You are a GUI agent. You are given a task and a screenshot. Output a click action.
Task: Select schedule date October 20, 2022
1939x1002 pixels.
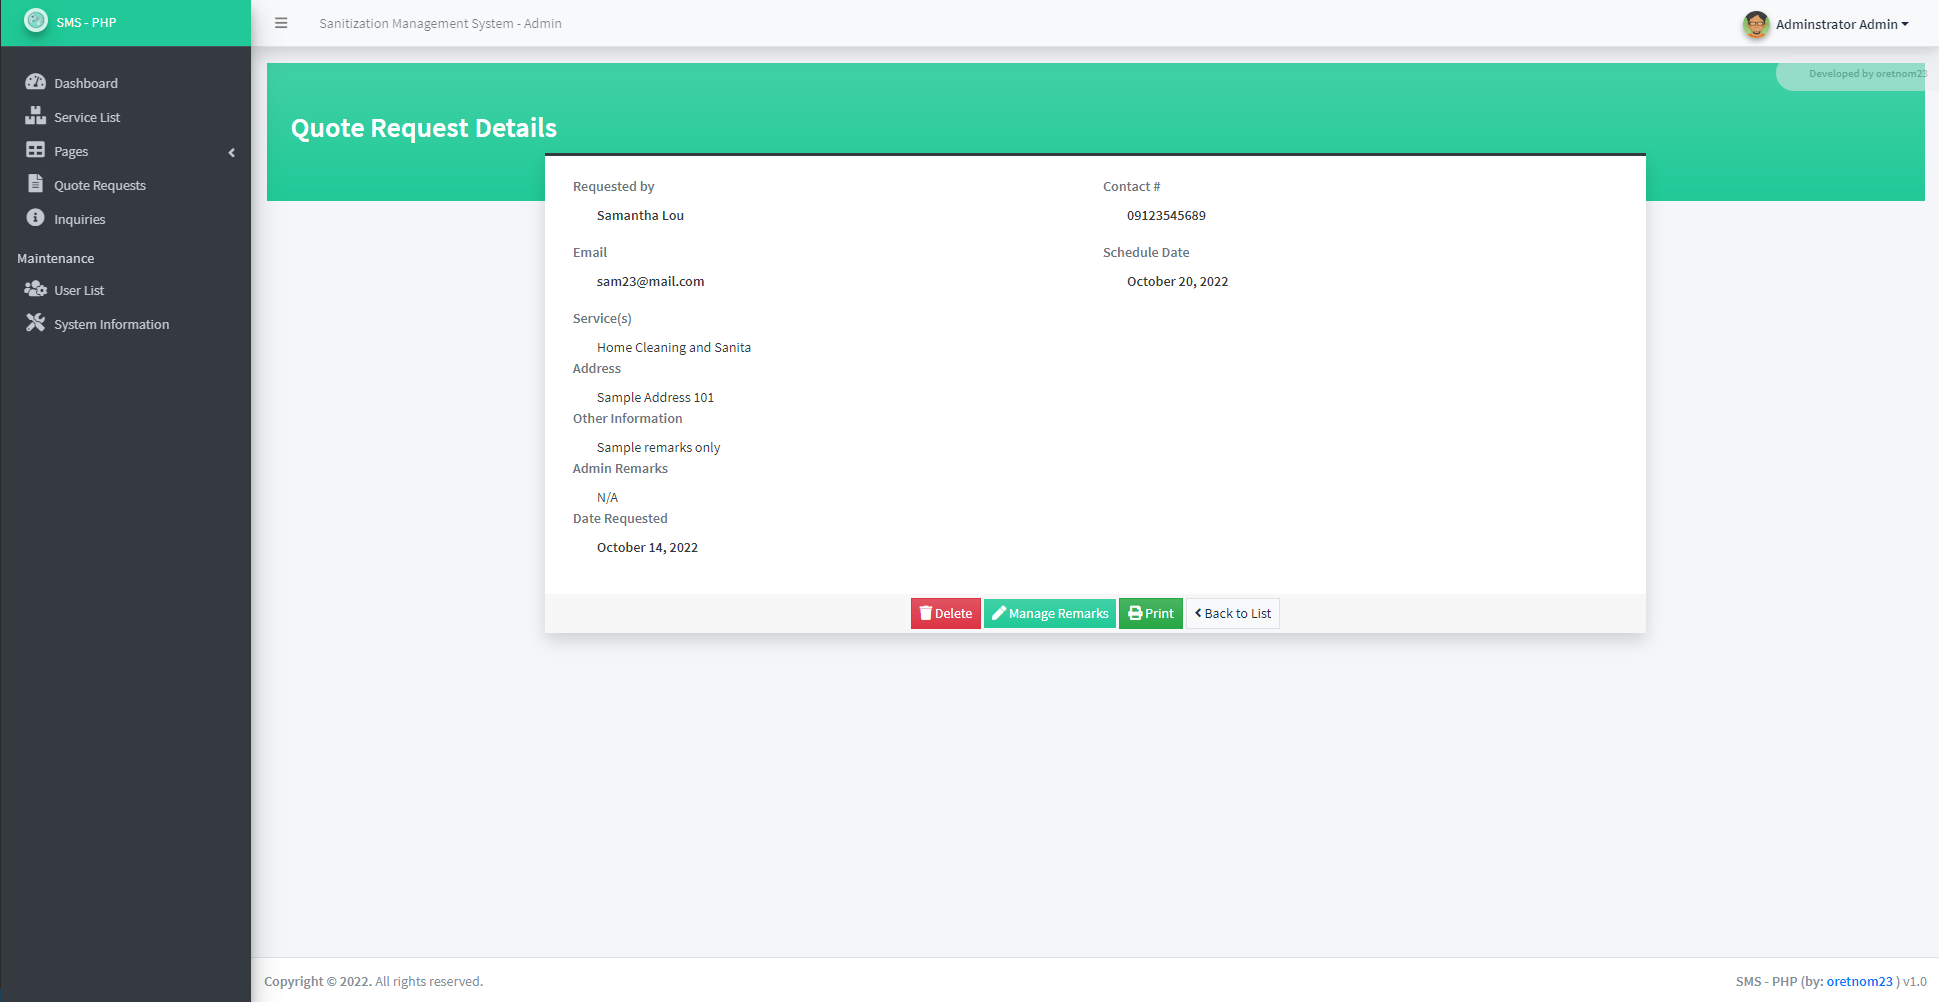tap(1177, 281)
